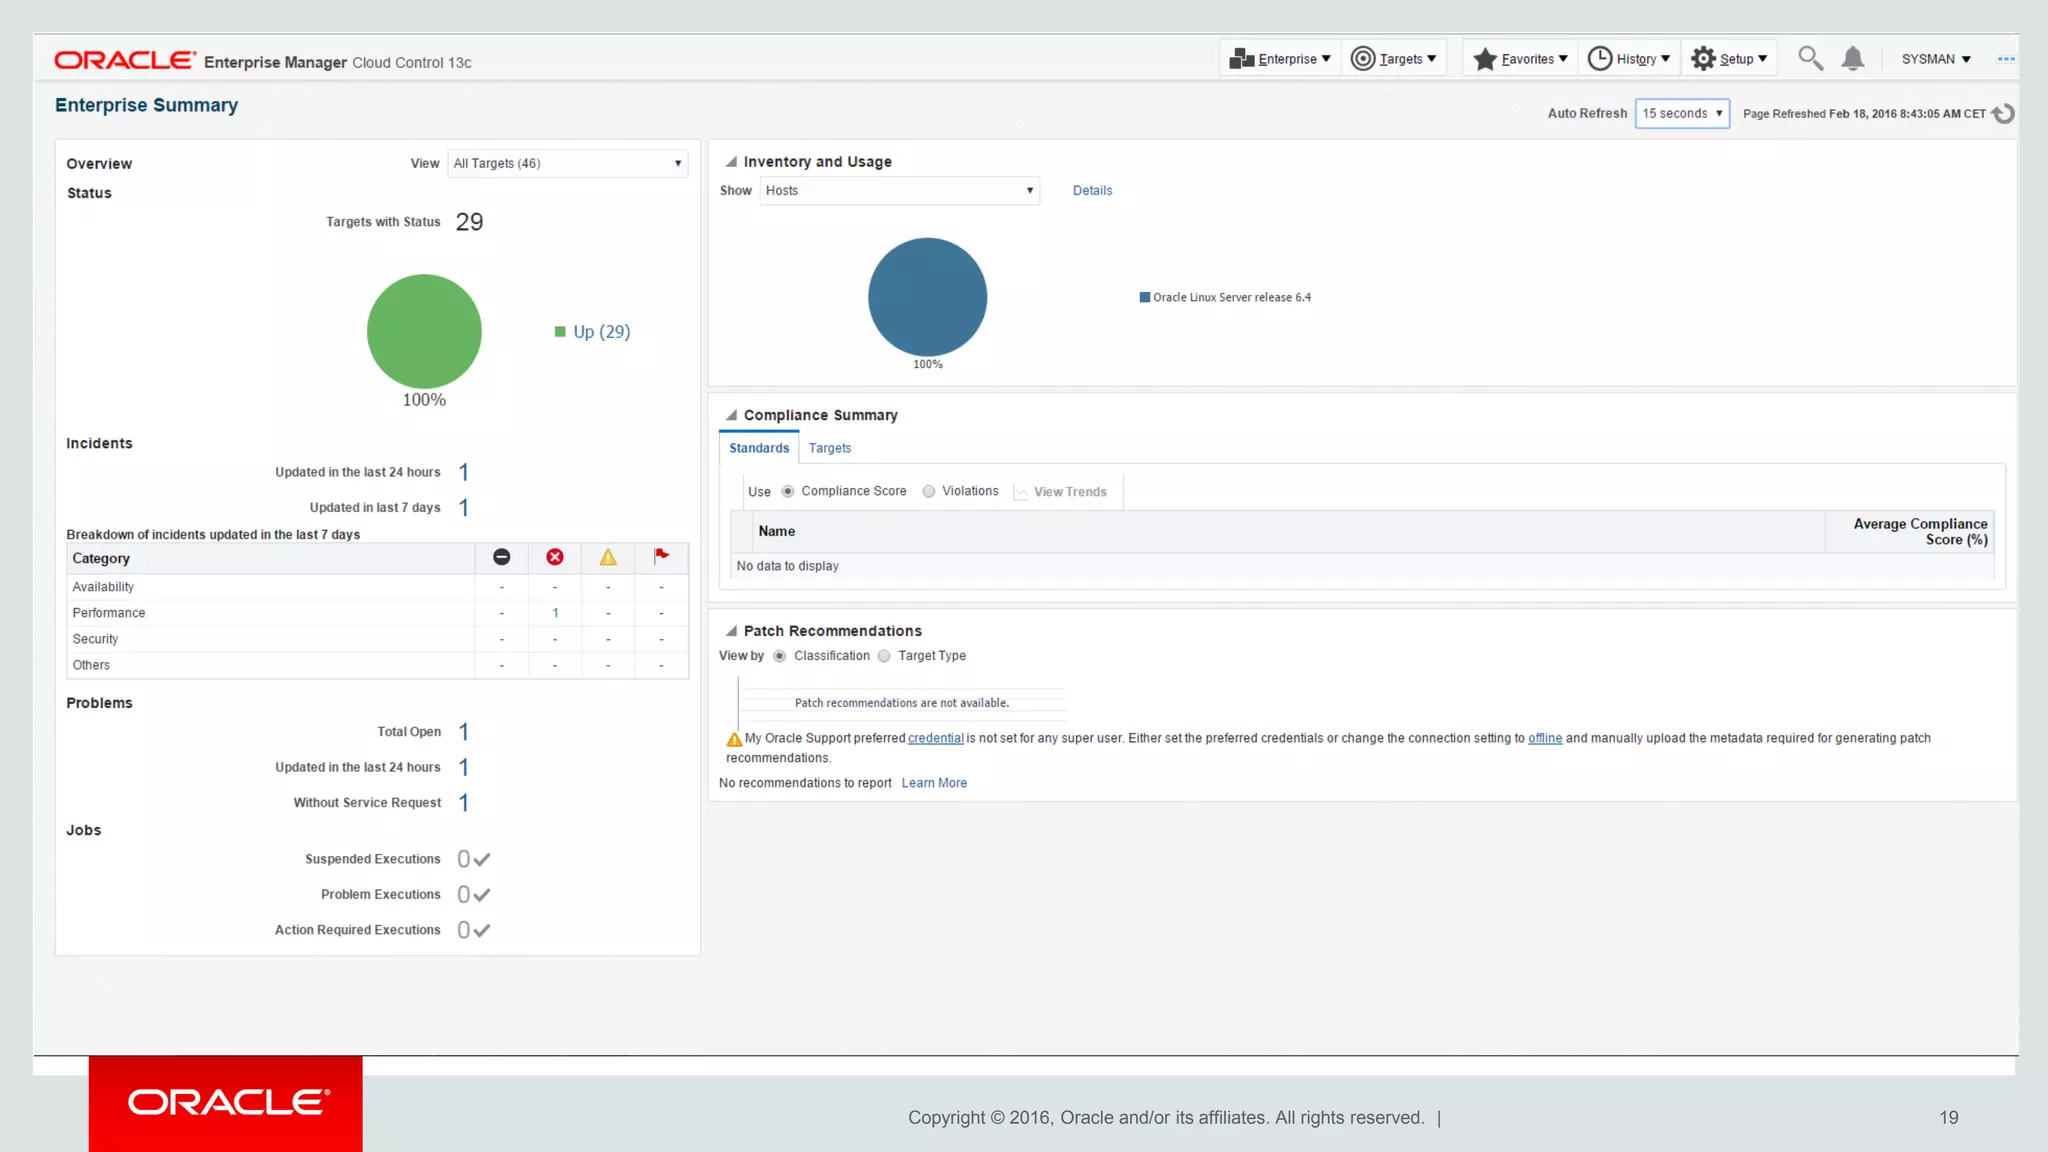The height and width of the screenshot is (1152, 2048).
Task: Select the Violations radio button
Action: coord(929,491)
